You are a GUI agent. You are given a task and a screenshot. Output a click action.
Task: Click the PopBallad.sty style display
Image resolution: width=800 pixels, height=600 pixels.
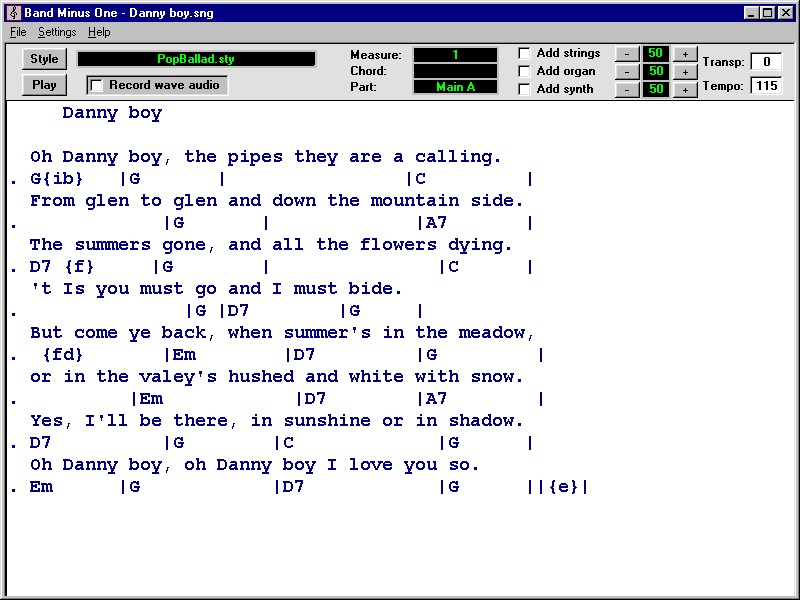pyautogui.click(x=196, y=59)
